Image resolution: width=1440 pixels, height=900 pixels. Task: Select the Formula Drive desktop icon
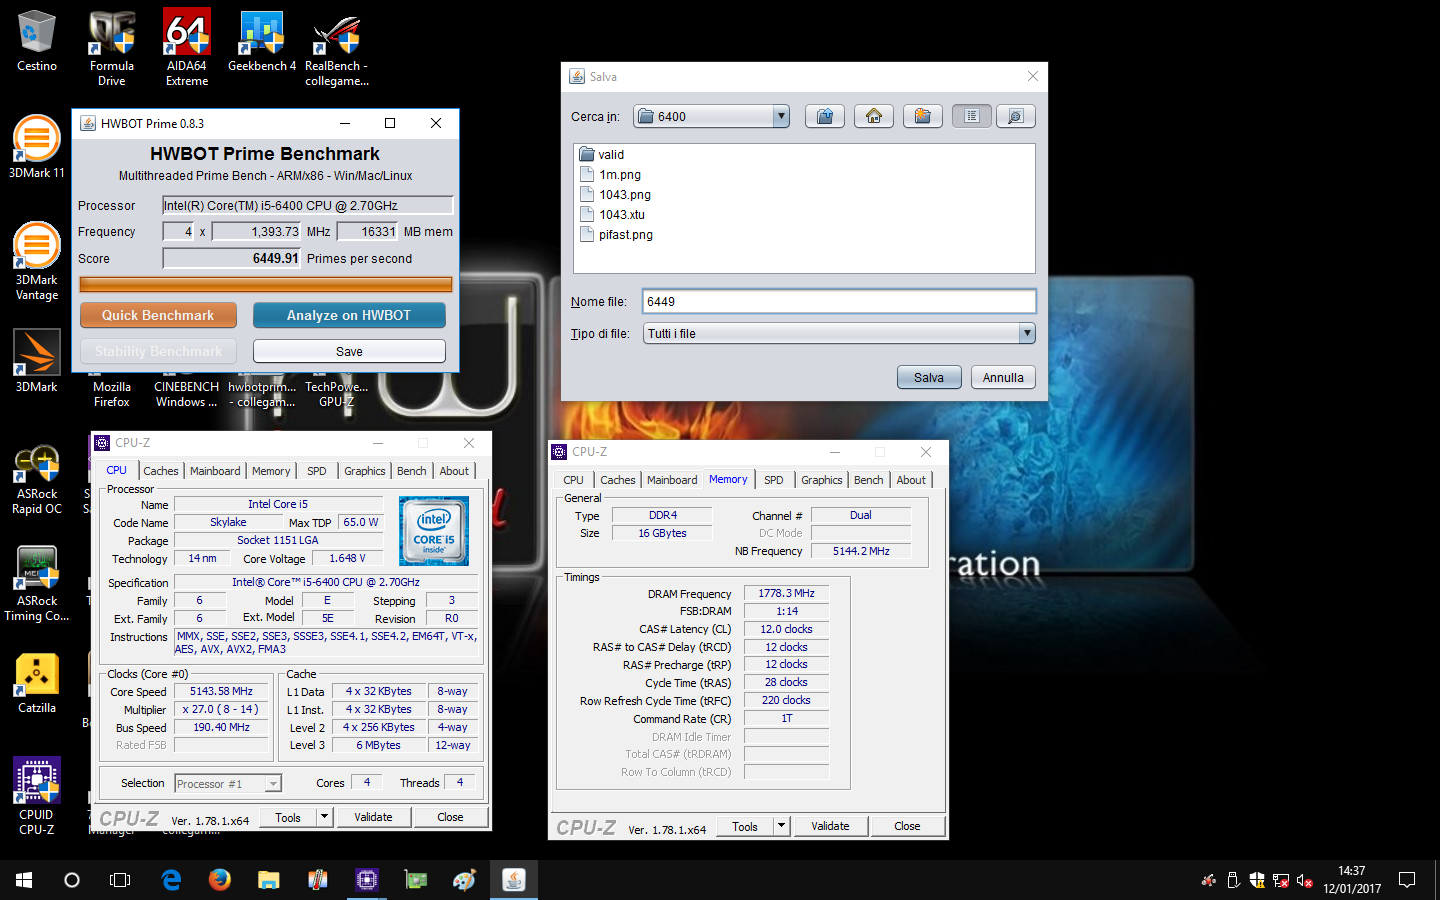click(x=112, y=48)
